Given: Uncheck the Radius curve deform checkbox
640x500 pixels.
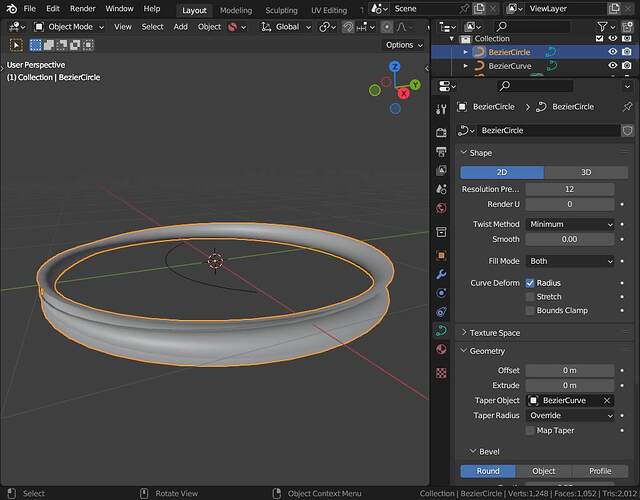Looking at the screenshot, I should click(x=530, y=283).
